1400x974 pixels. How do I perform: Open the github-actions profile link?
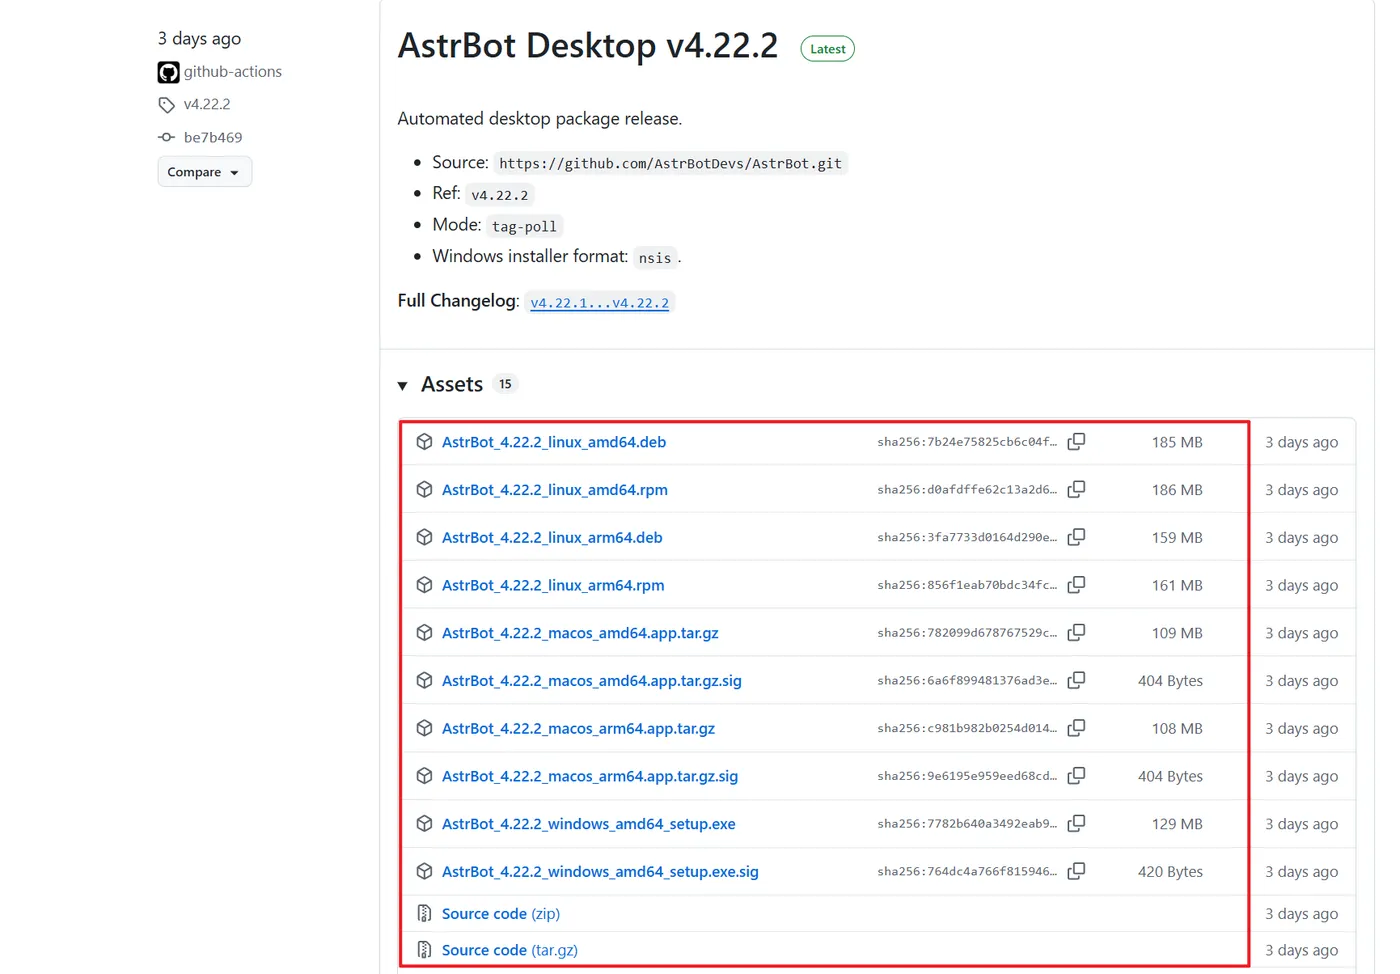[x=233, y=72]
